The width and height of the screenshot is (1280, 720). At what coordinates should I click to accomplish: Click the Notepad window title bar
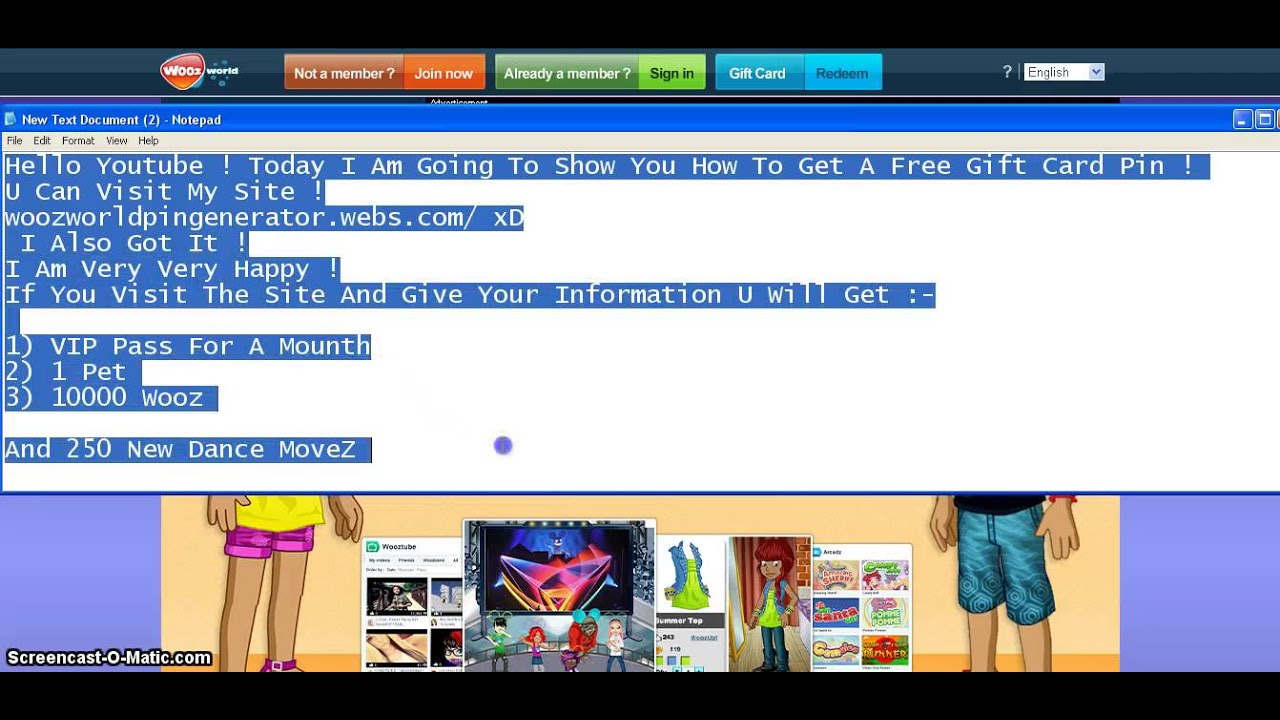pos(640,119)
